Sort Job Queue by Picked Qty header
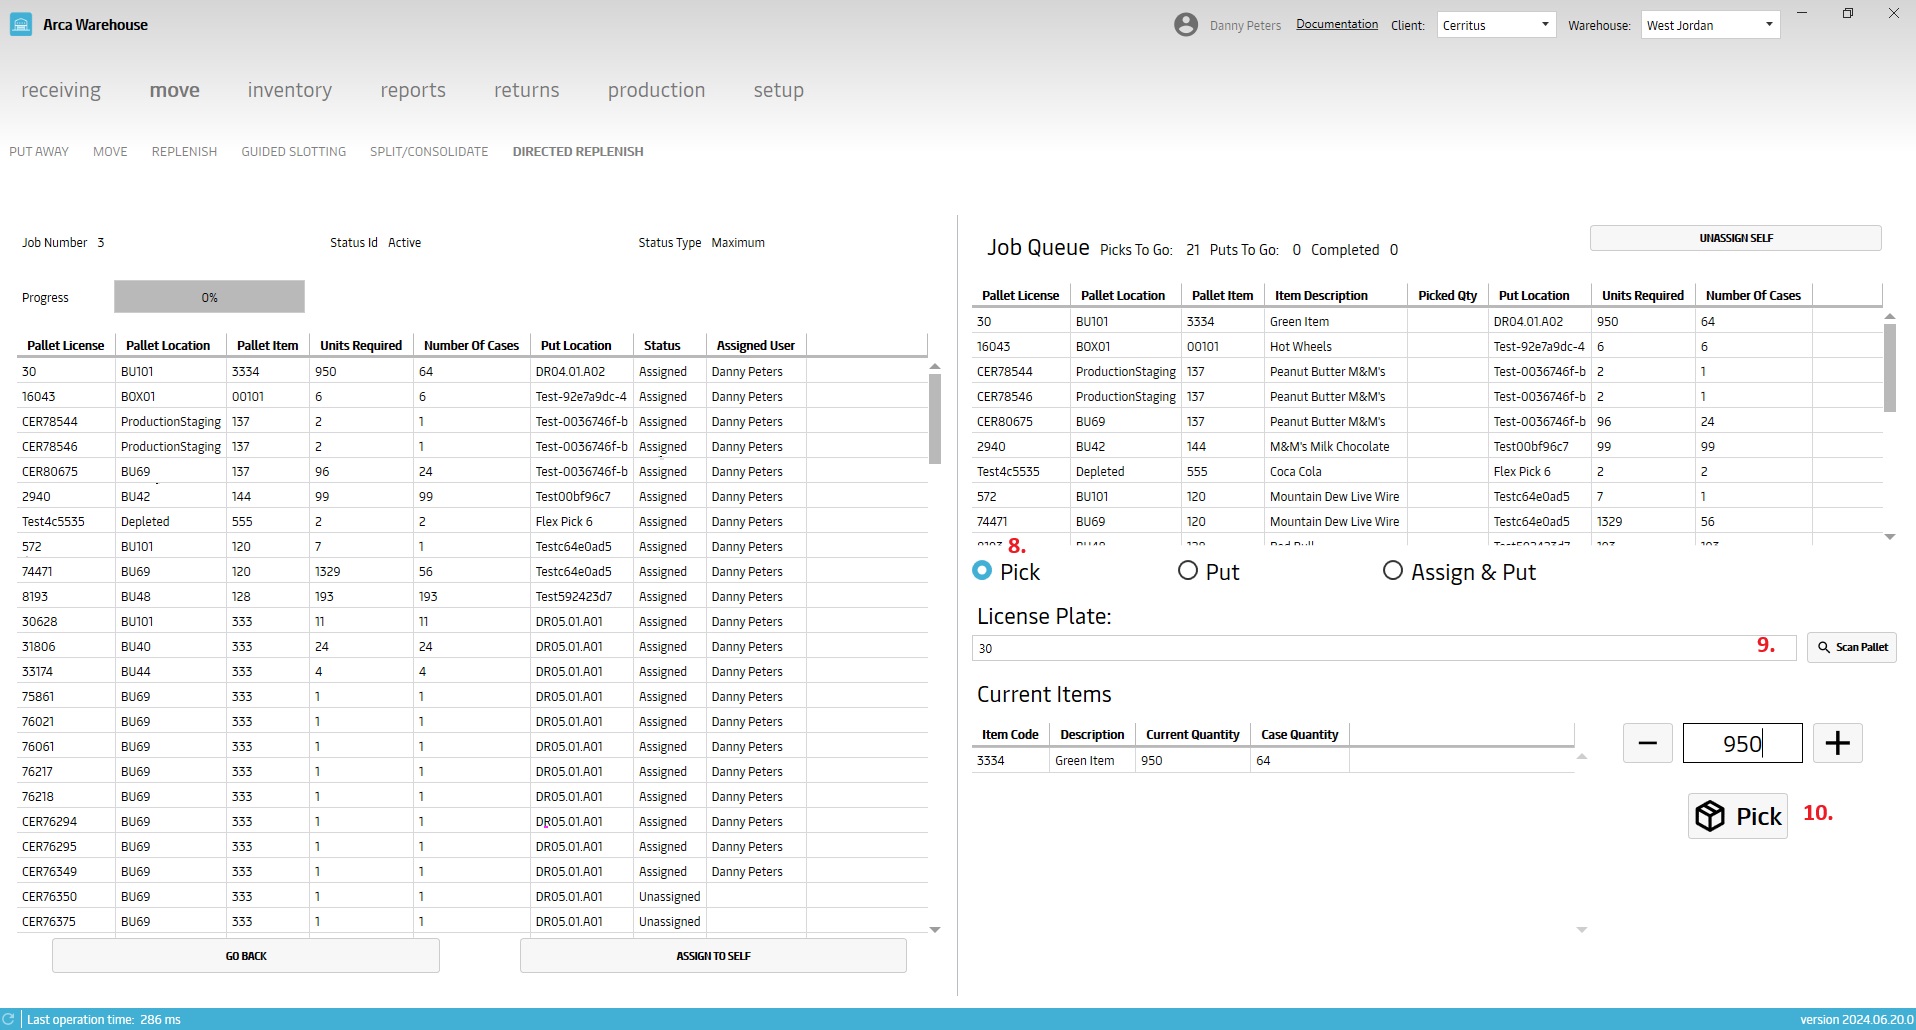 coord(1447,295)
